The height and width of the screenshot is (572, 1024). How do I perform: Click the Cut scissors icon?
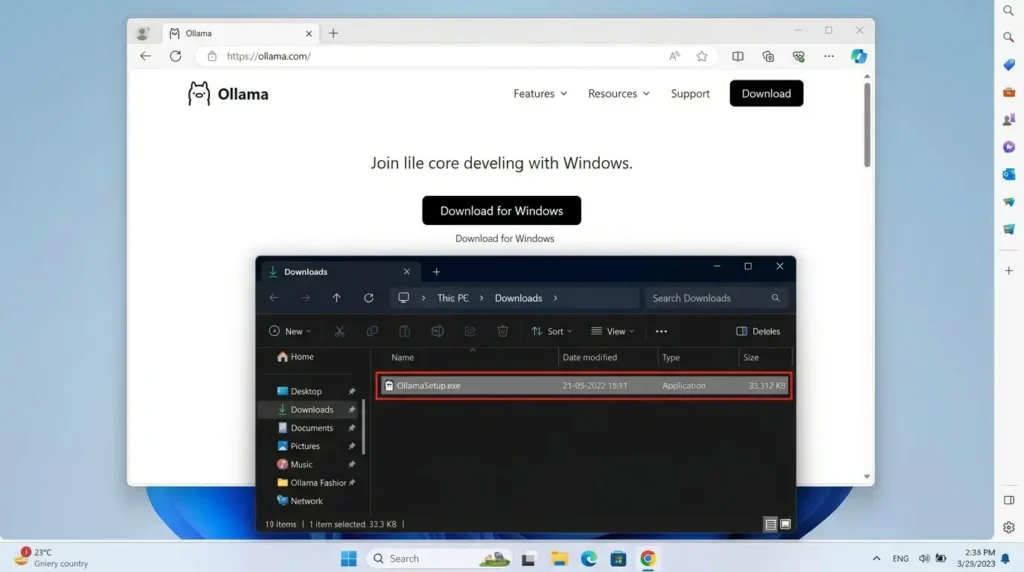[x=340, y=331]
